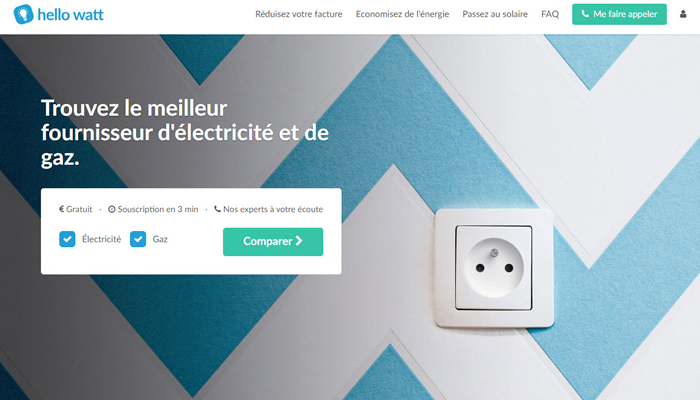This screenshot has height=400, width=700.
Task: Open the user account profile icon
Action: point(683,14)
